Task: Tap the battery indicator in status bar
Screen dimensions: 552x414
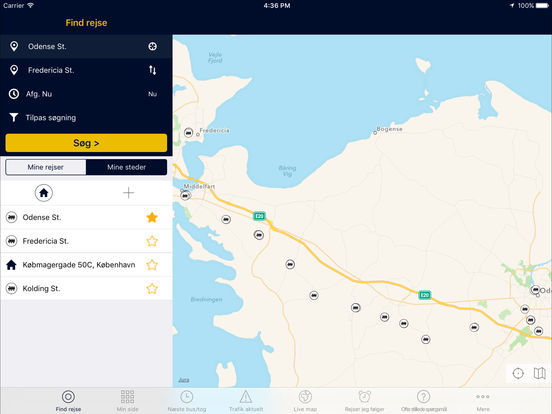Action: tap(542, 6)
